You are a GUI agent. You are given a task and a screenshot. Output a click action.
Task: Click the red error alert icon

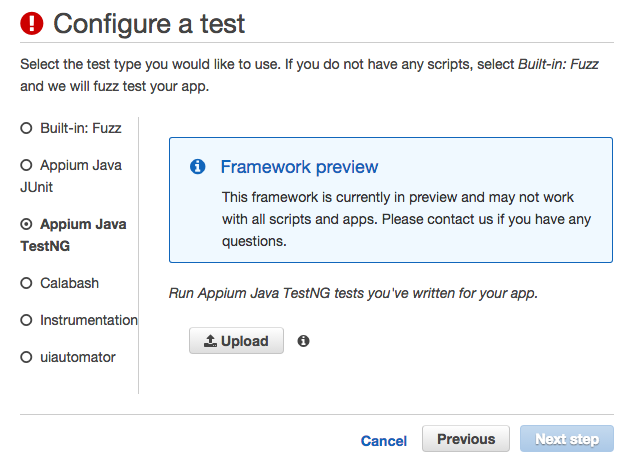click(32, 23)
